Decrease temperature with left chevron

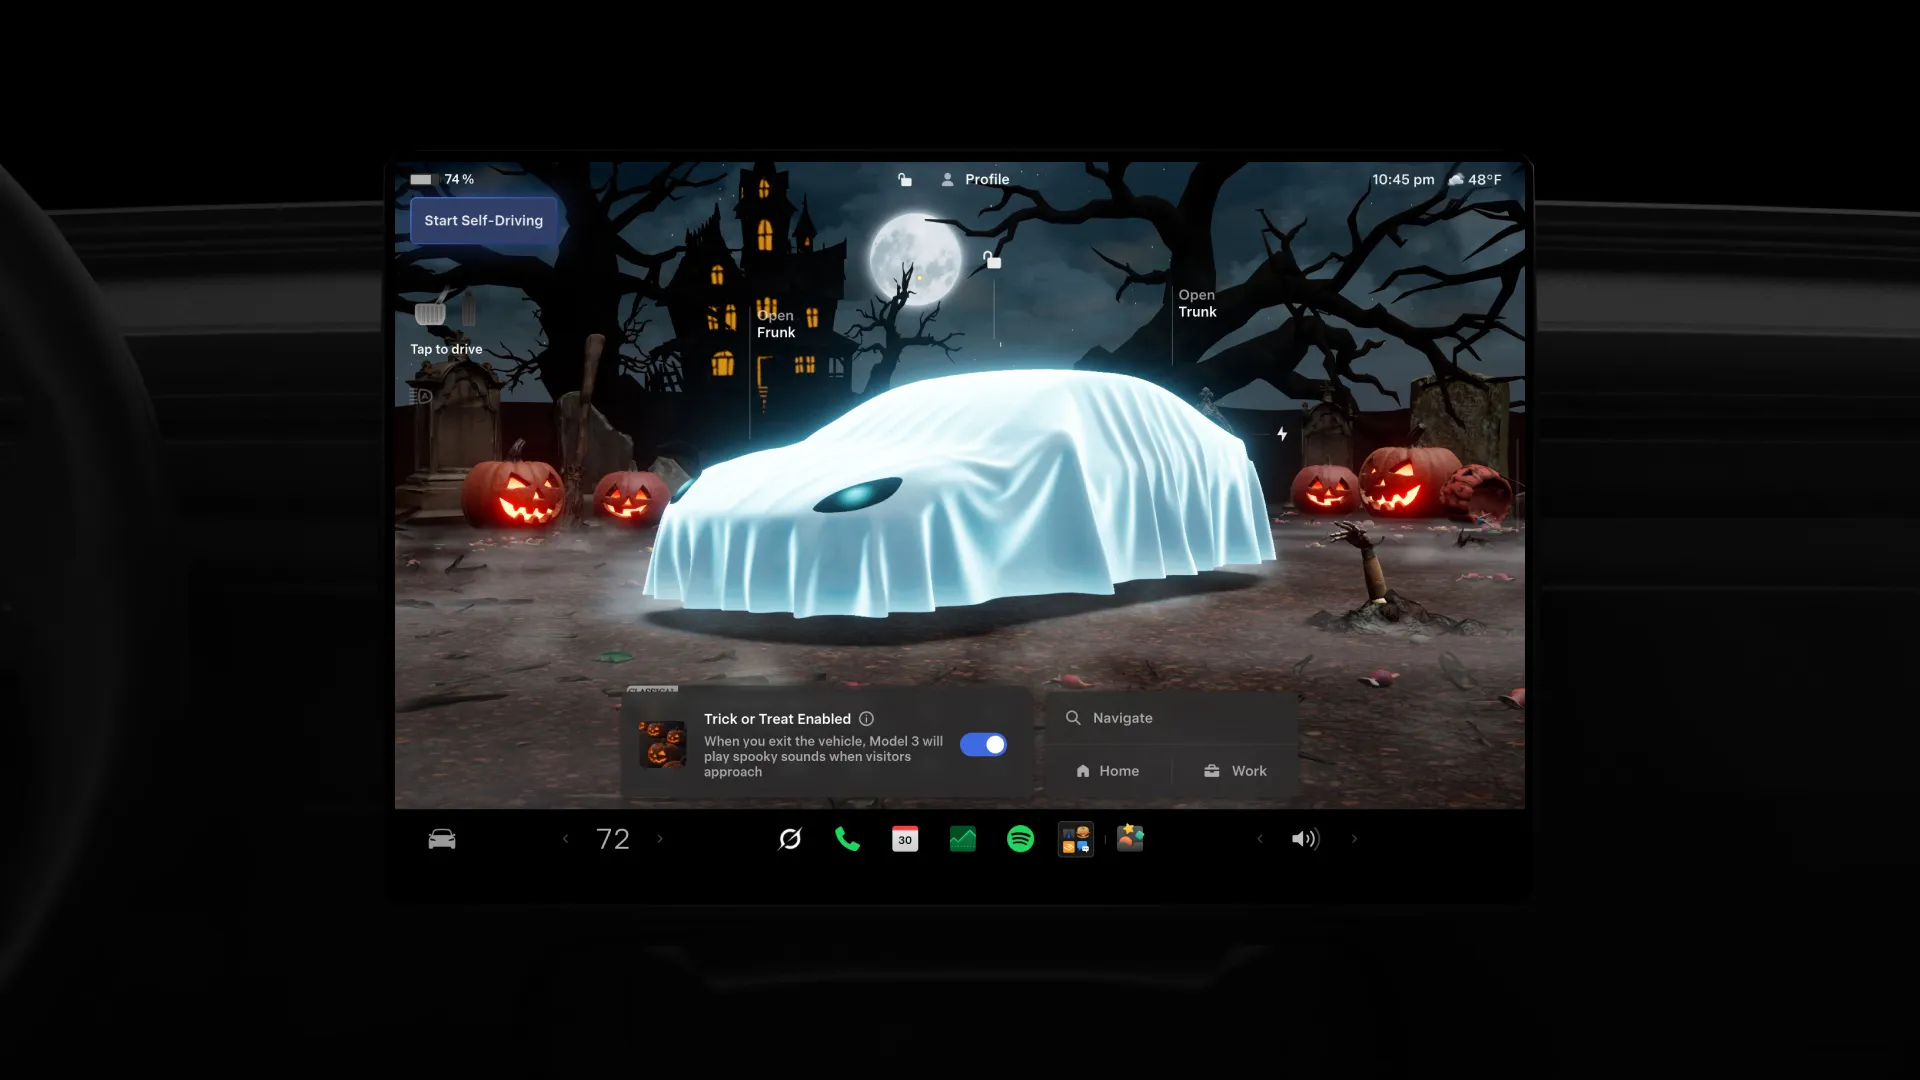point(566,839)
